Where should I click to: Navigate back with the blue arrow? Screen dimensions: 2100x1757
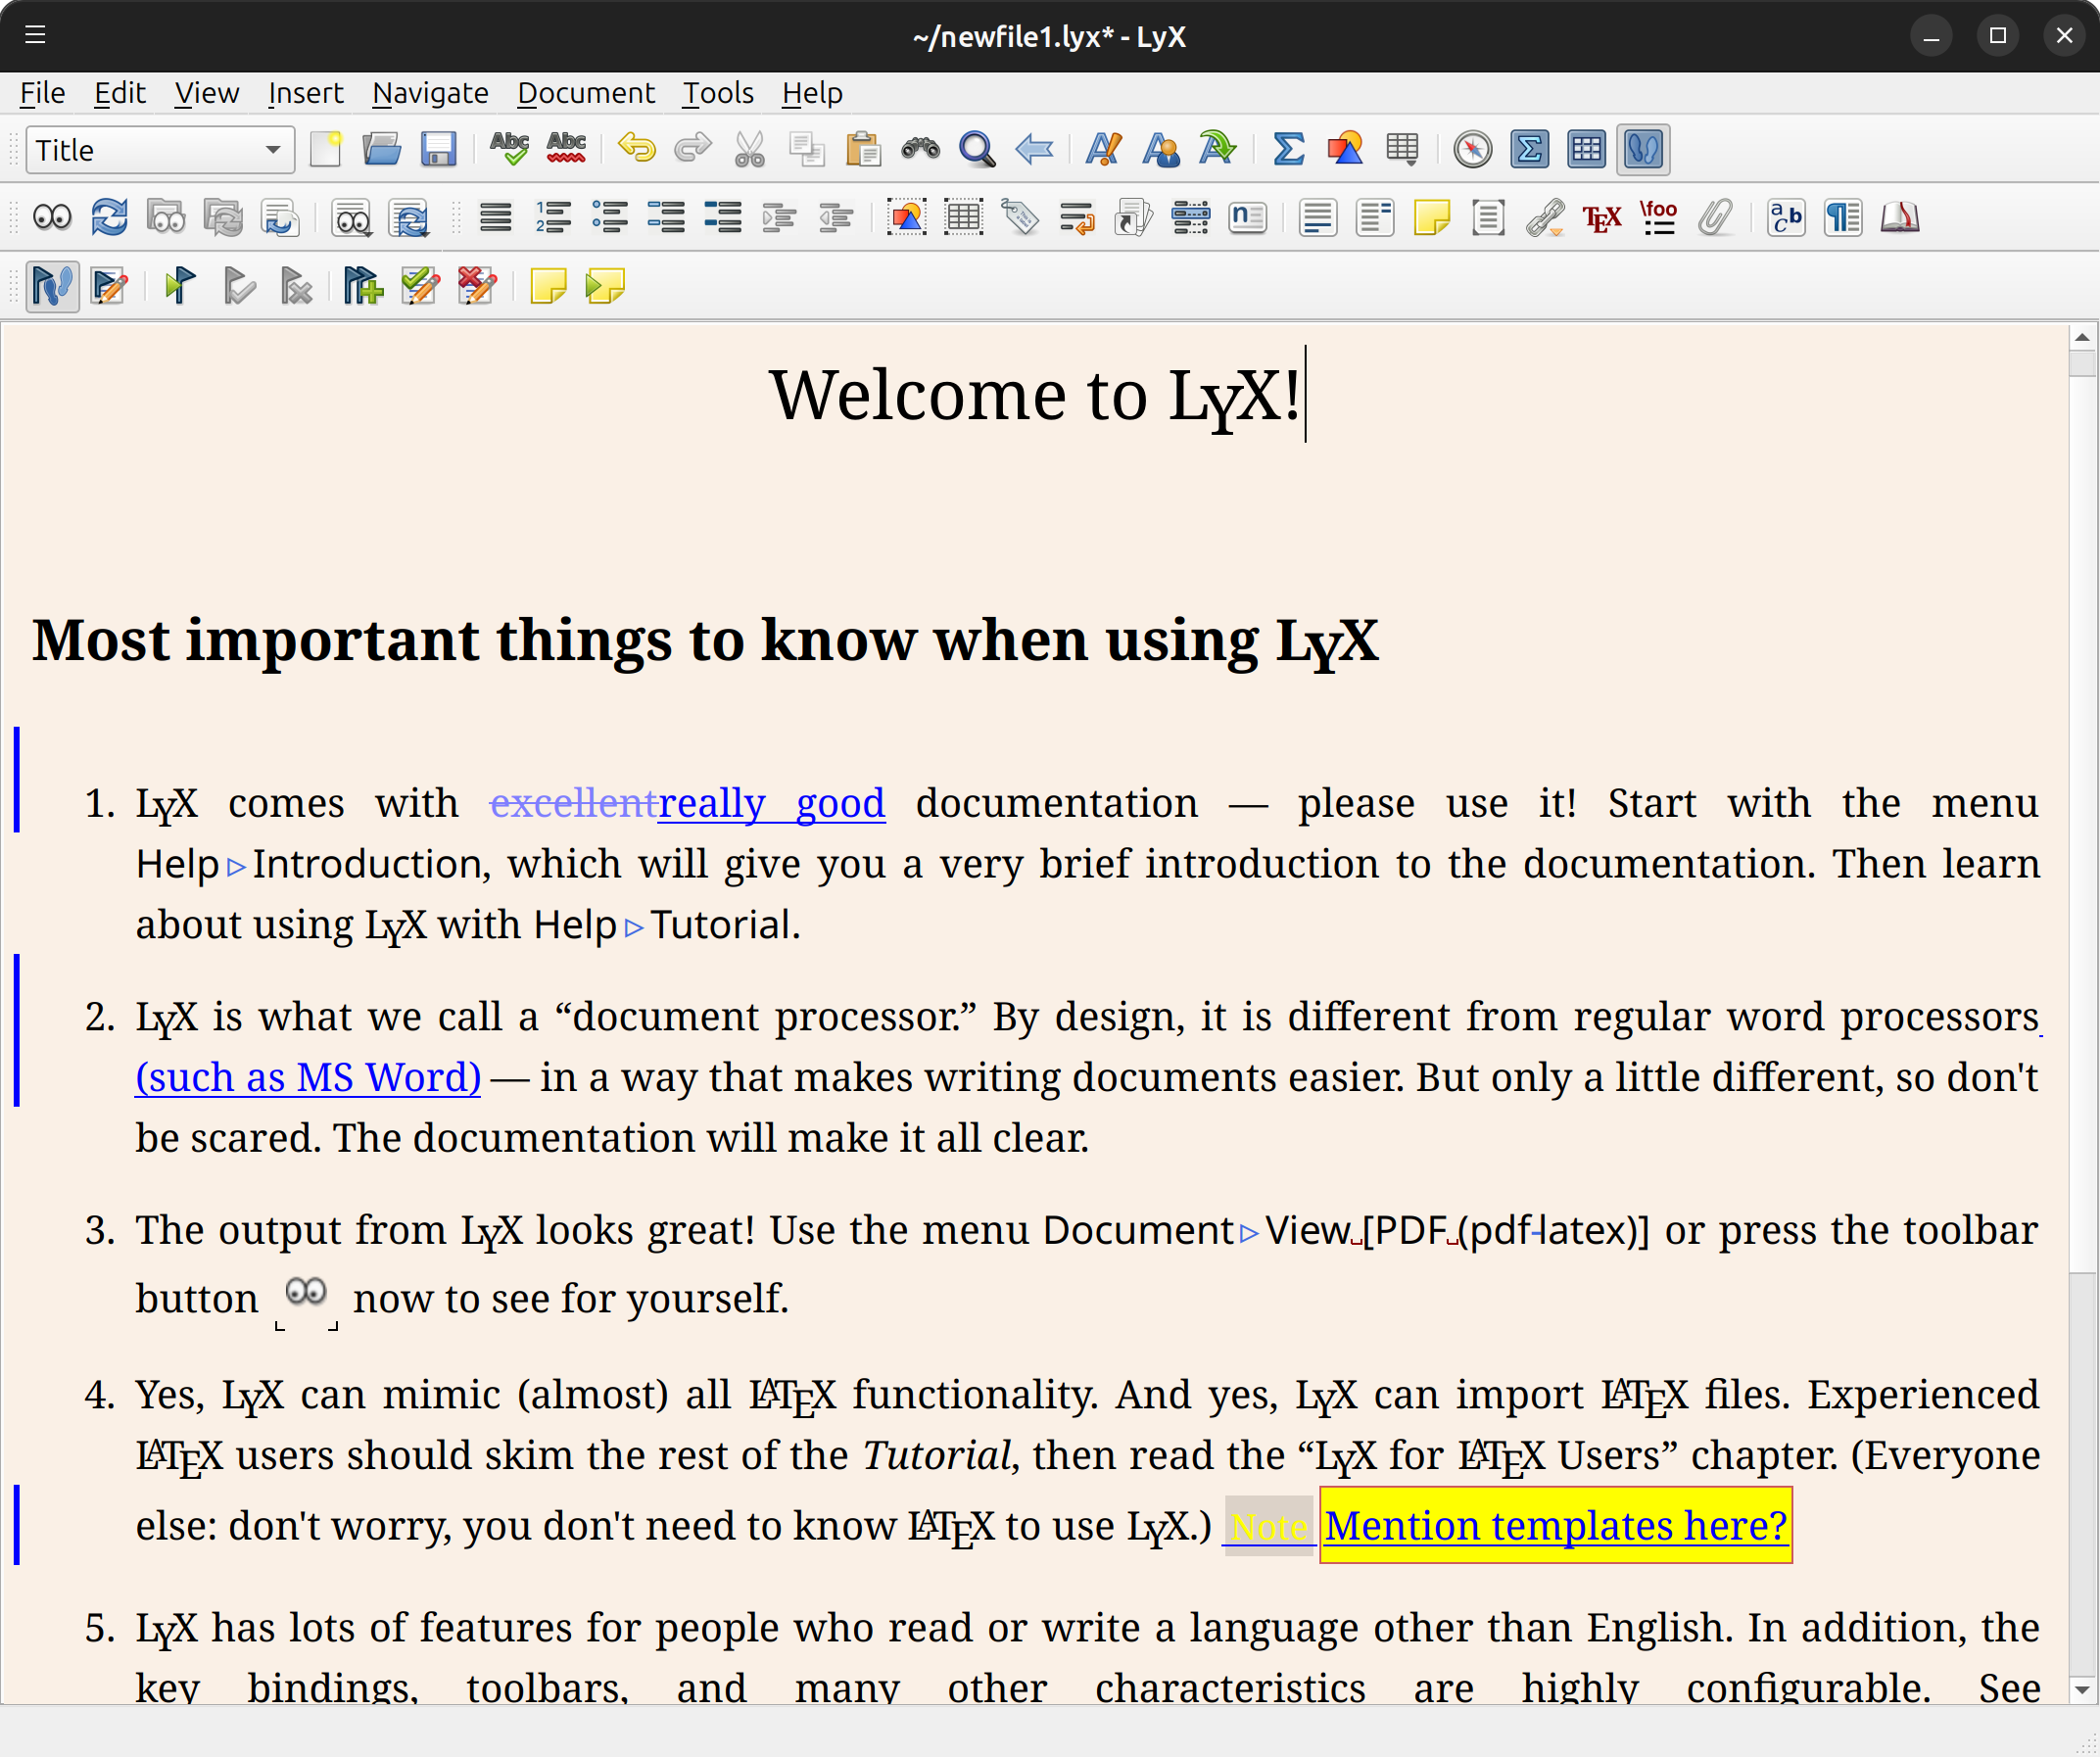(1034, 150)
